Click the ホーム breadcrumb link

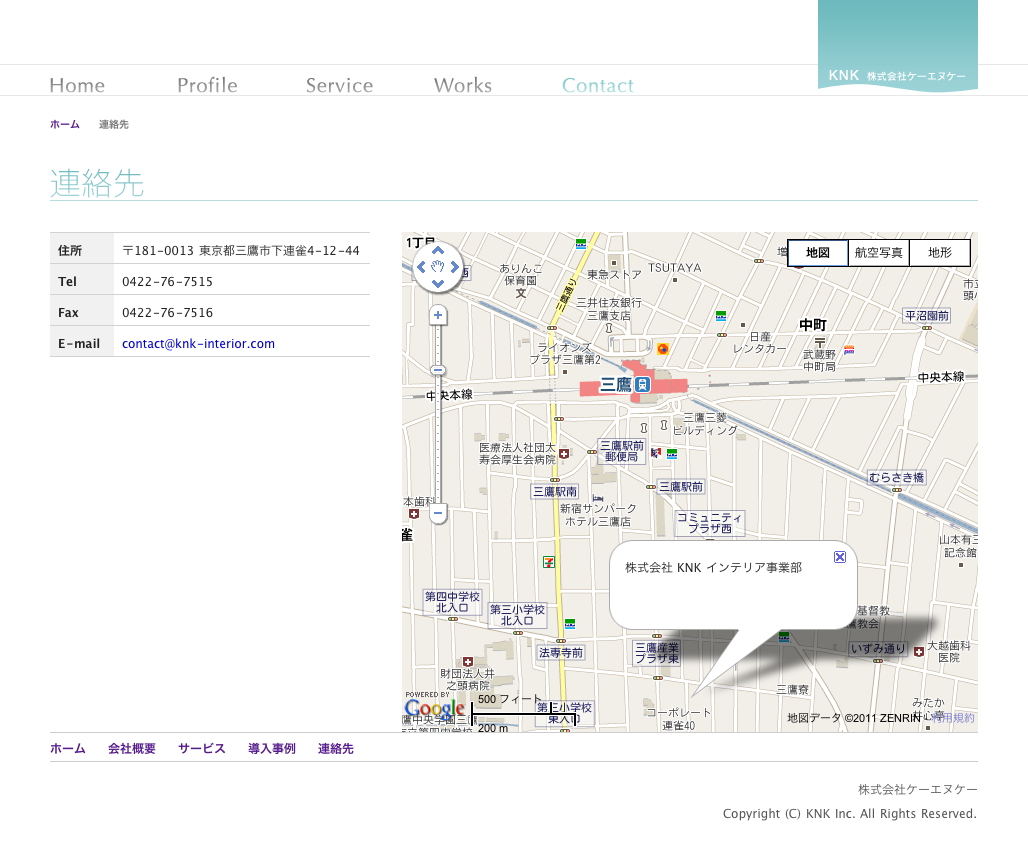[x=65, y=125]
